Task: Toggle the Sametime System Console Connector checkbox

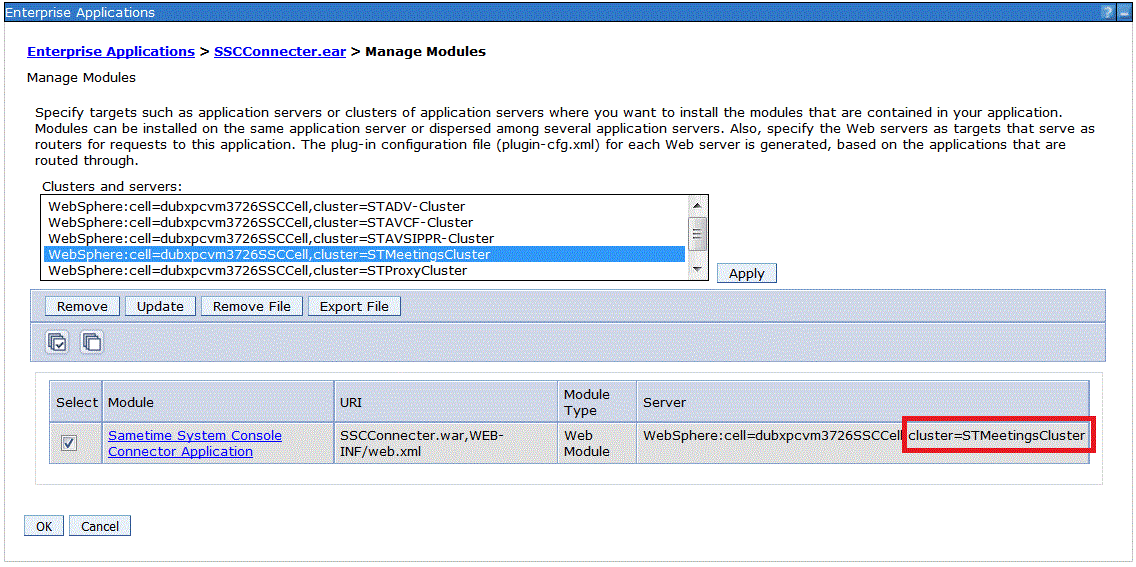Action: pyautogui.click(x=70, y=443)
